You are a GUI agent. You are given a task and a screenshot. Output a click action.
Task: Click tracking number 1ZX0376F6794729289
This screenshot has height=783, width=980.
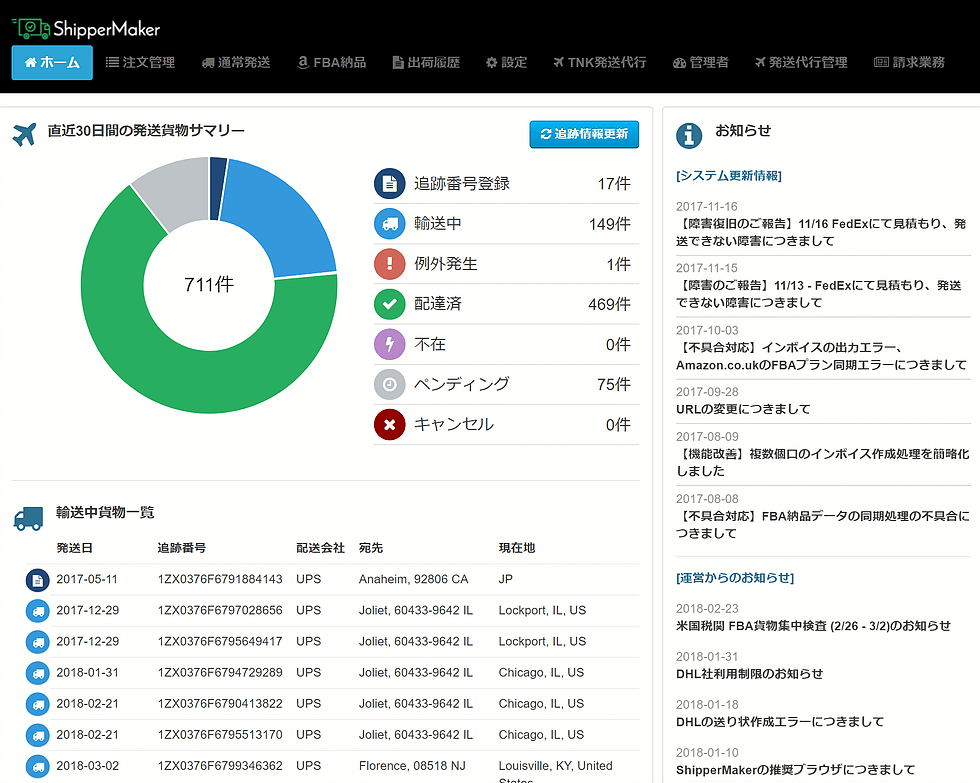click(220, 672)
